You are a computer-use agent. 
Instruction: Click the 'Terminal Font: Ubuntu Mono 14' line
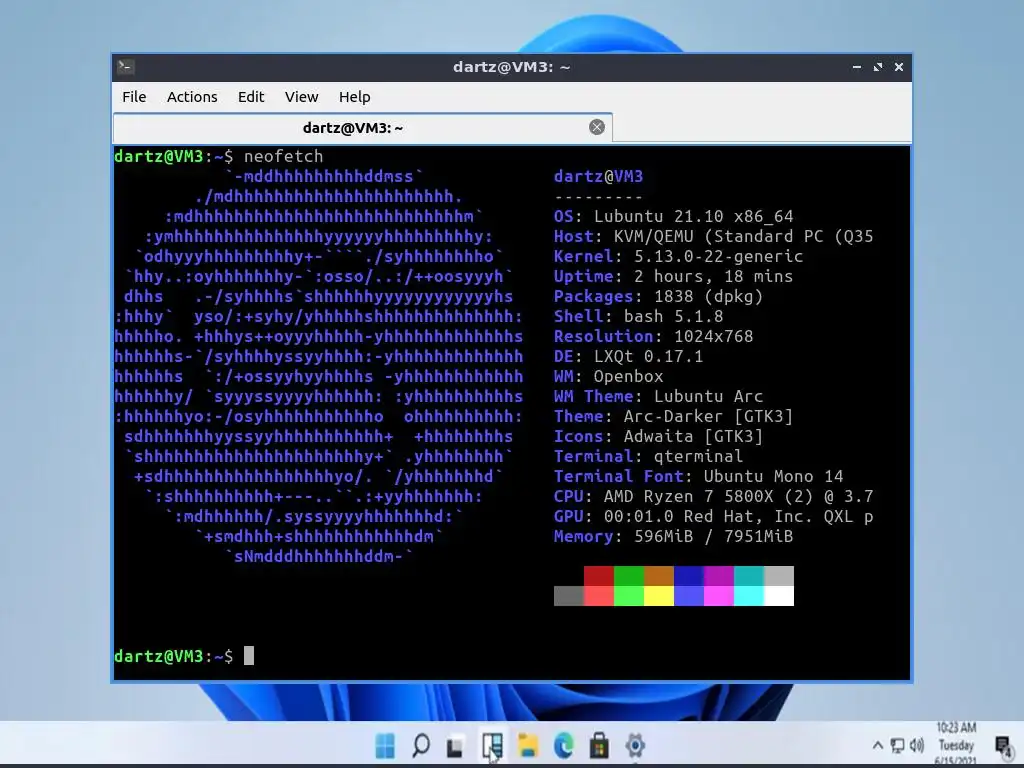699,476
